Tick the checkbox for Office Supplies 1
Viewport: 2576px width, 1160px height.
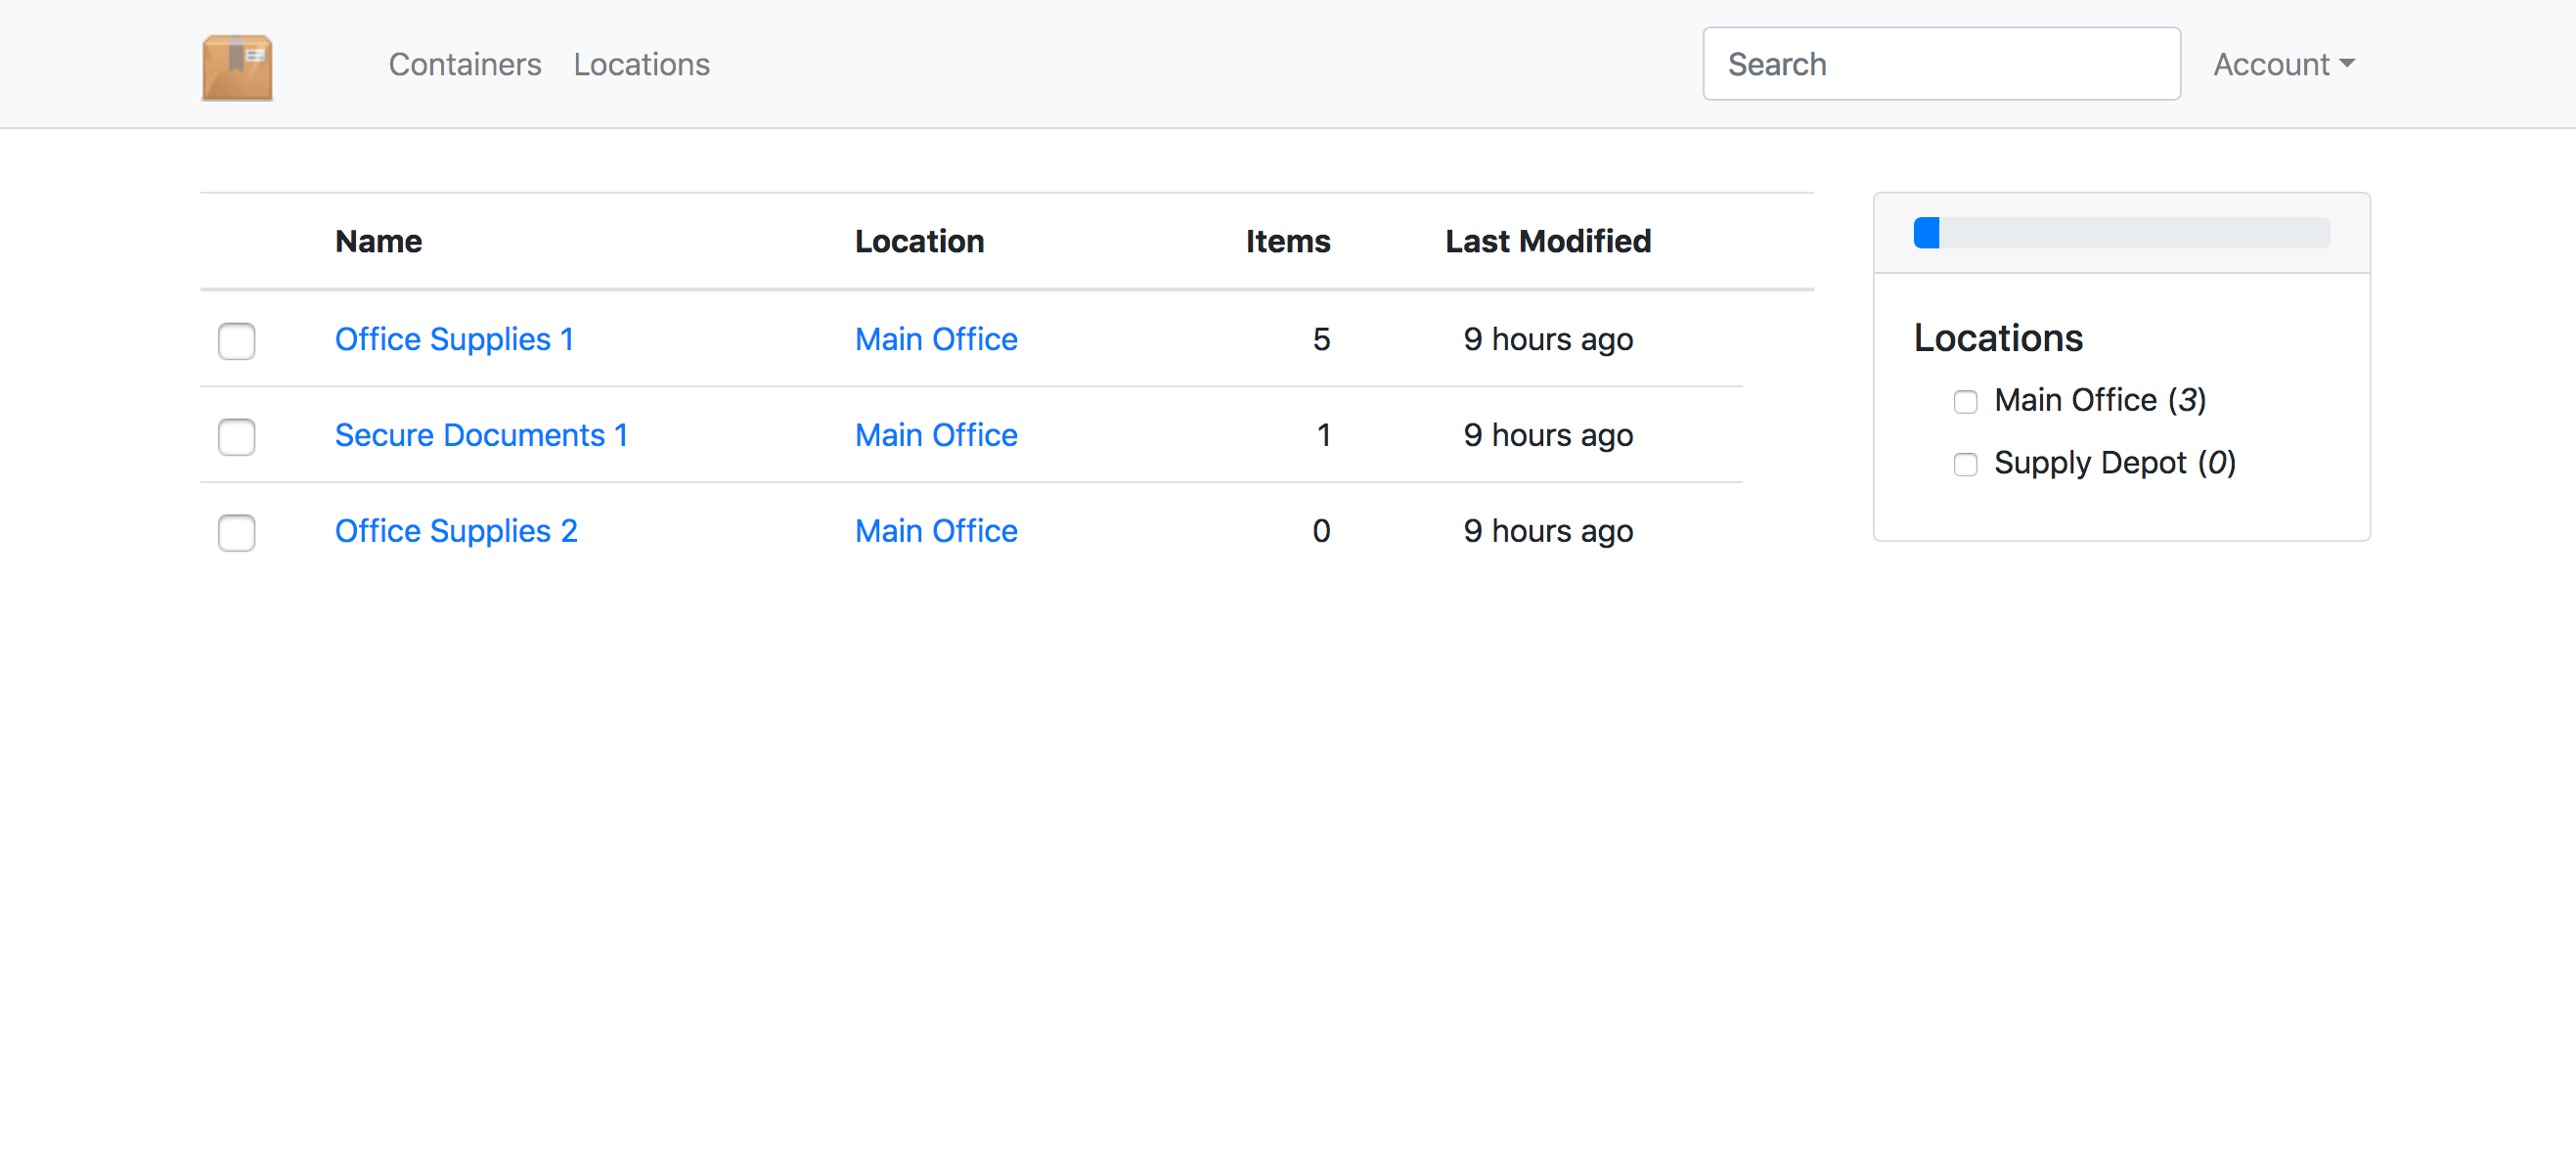pyautogui.click(x=237, y=341)
